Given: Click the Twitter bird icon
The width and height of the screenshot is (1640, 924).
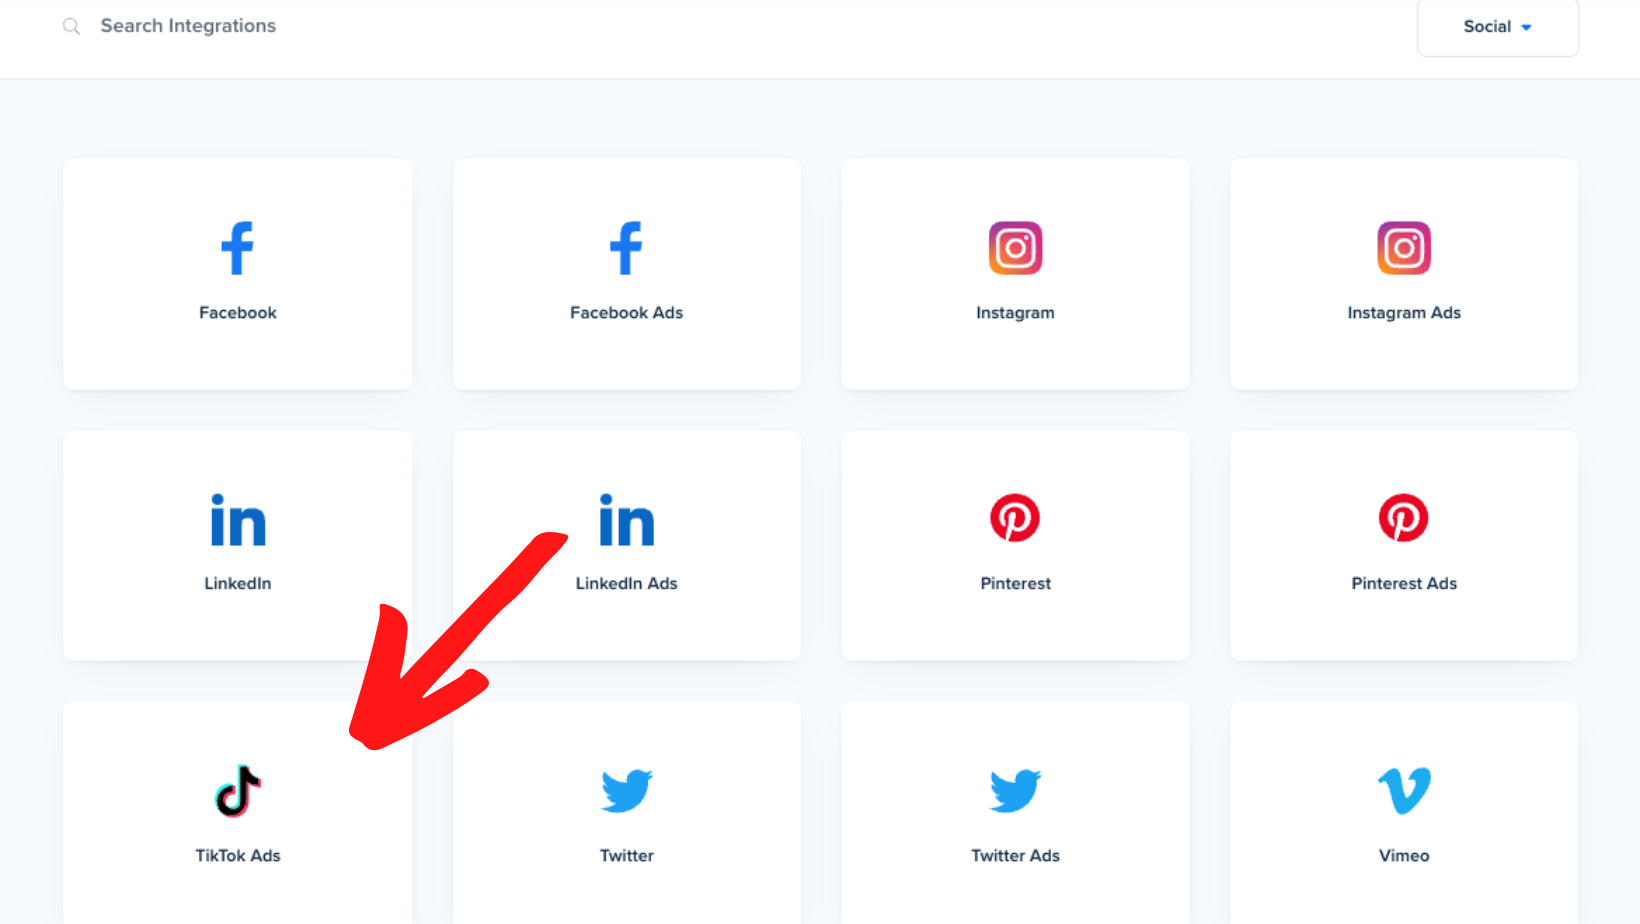Looking at the screenshot, I should click(627, 791).
